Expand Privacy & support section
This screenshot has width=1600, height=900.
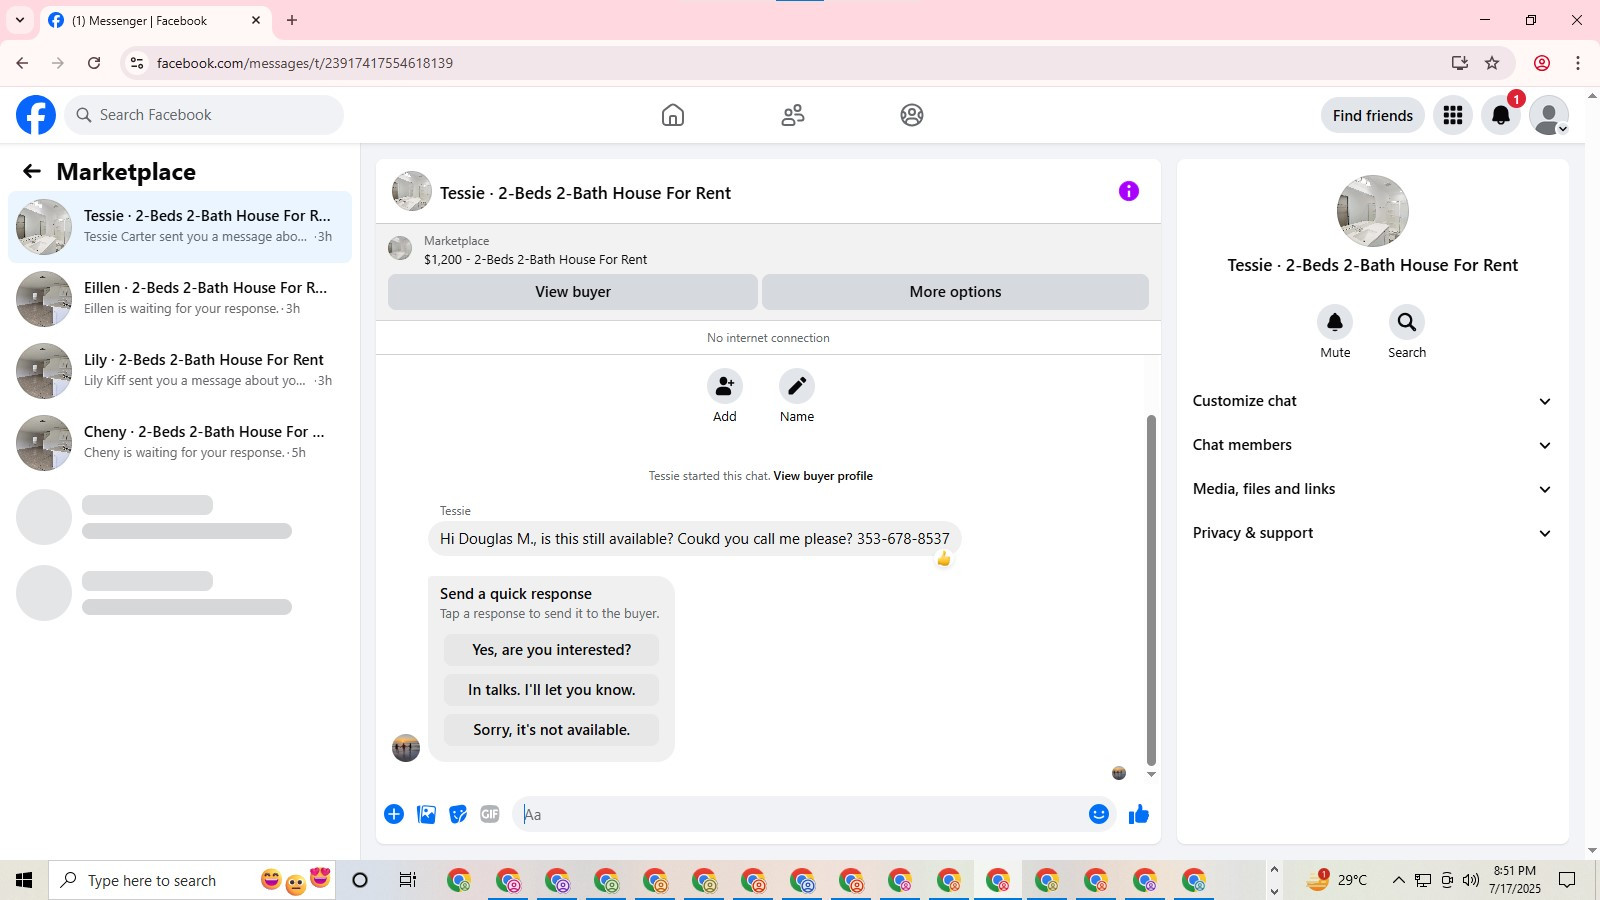(1373, 533)
